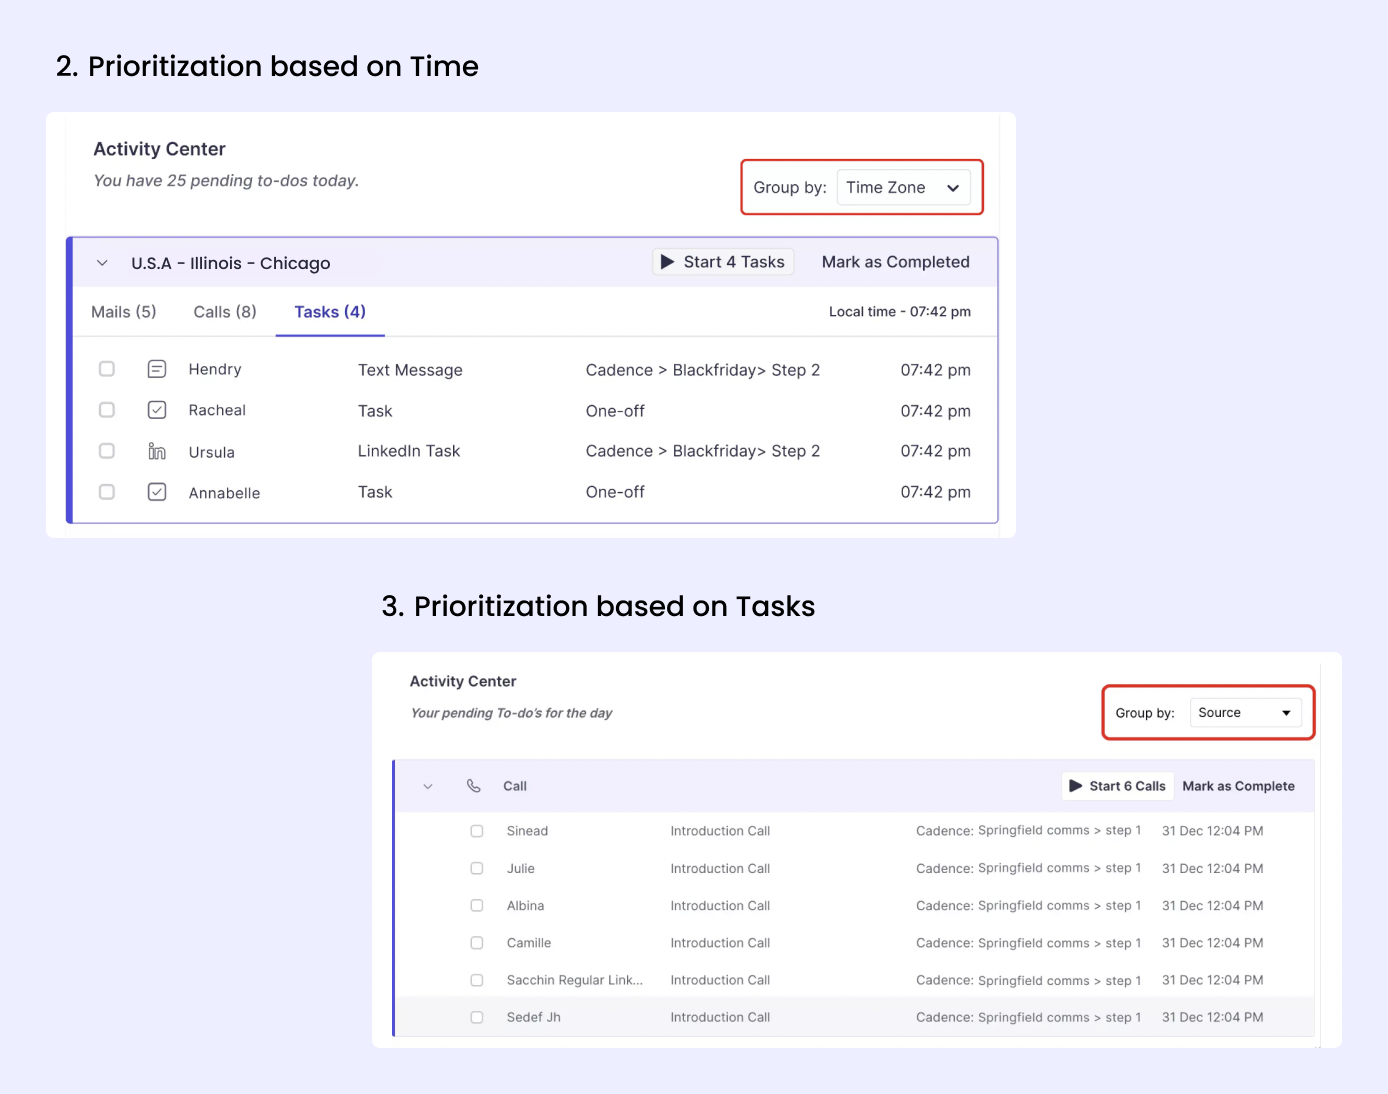Click Mark as Completed for the Chicago group

point(895,261)
